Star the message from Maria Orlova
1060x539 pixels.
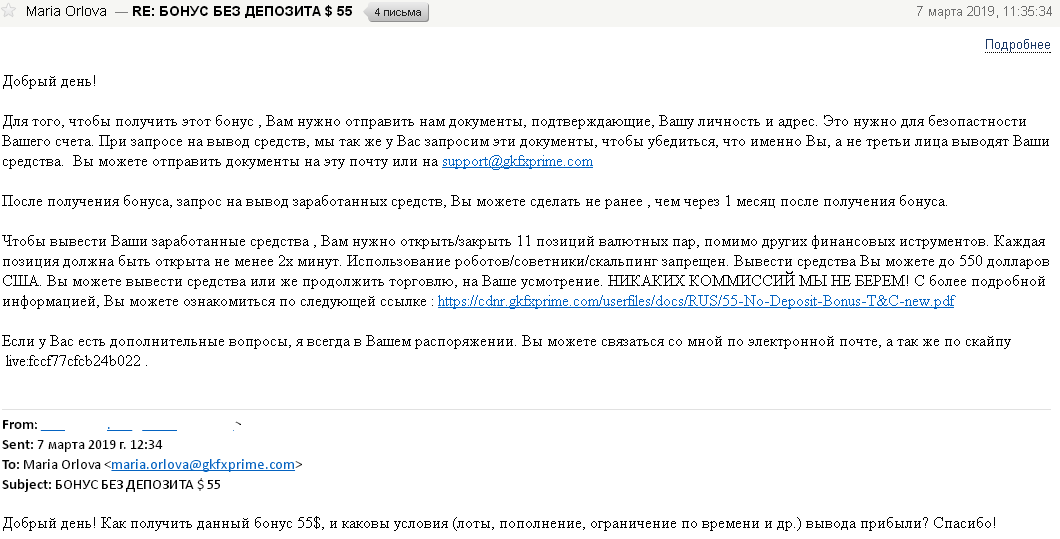[10, 12]
